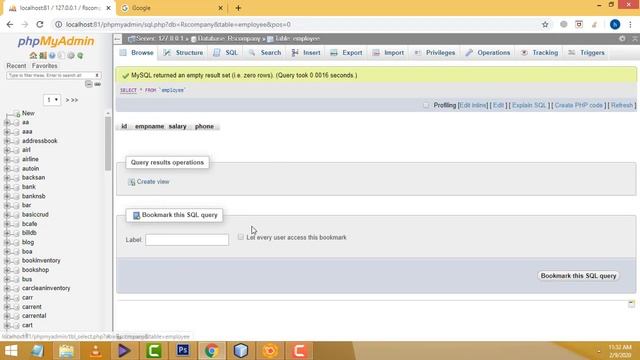Open the Export tab

click(347, 53)
